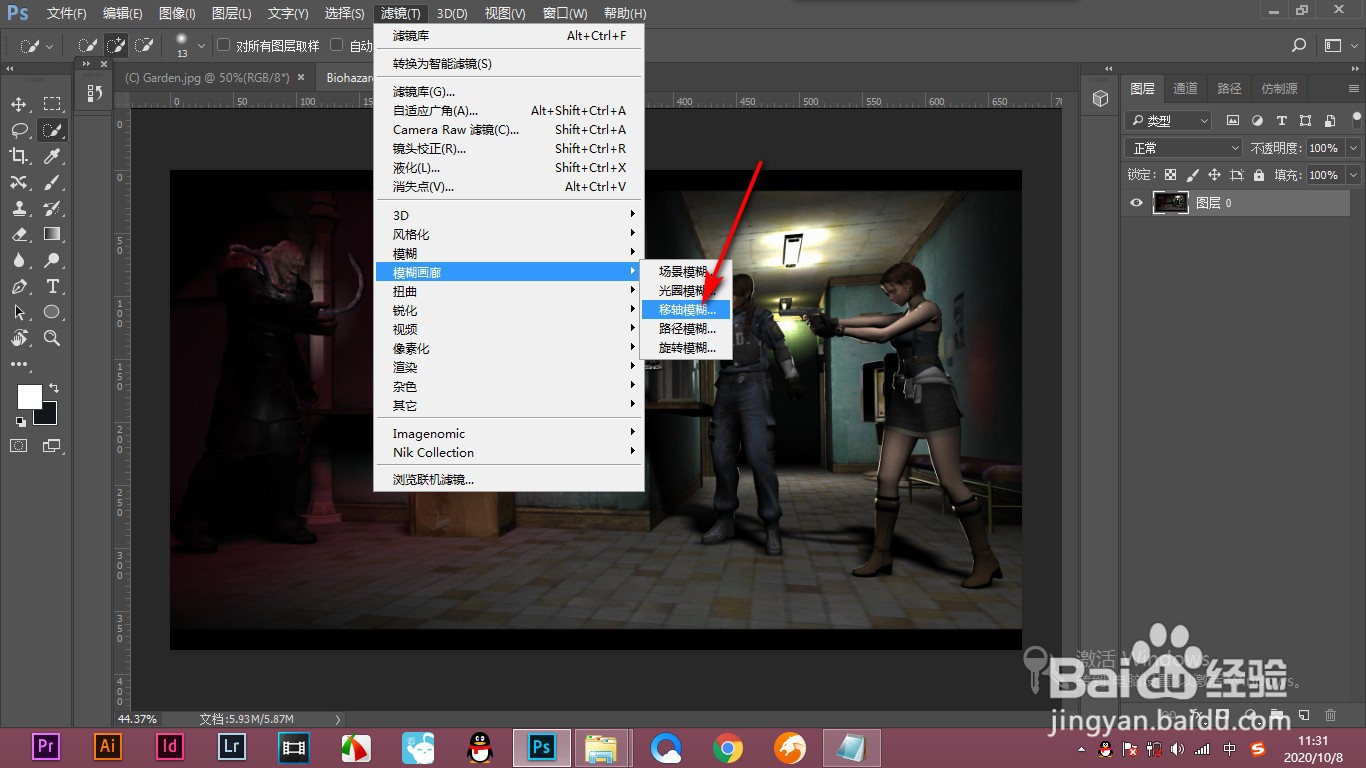Lock all layer attributes padlock
1366x768 pixels.
click(1260, 174)
